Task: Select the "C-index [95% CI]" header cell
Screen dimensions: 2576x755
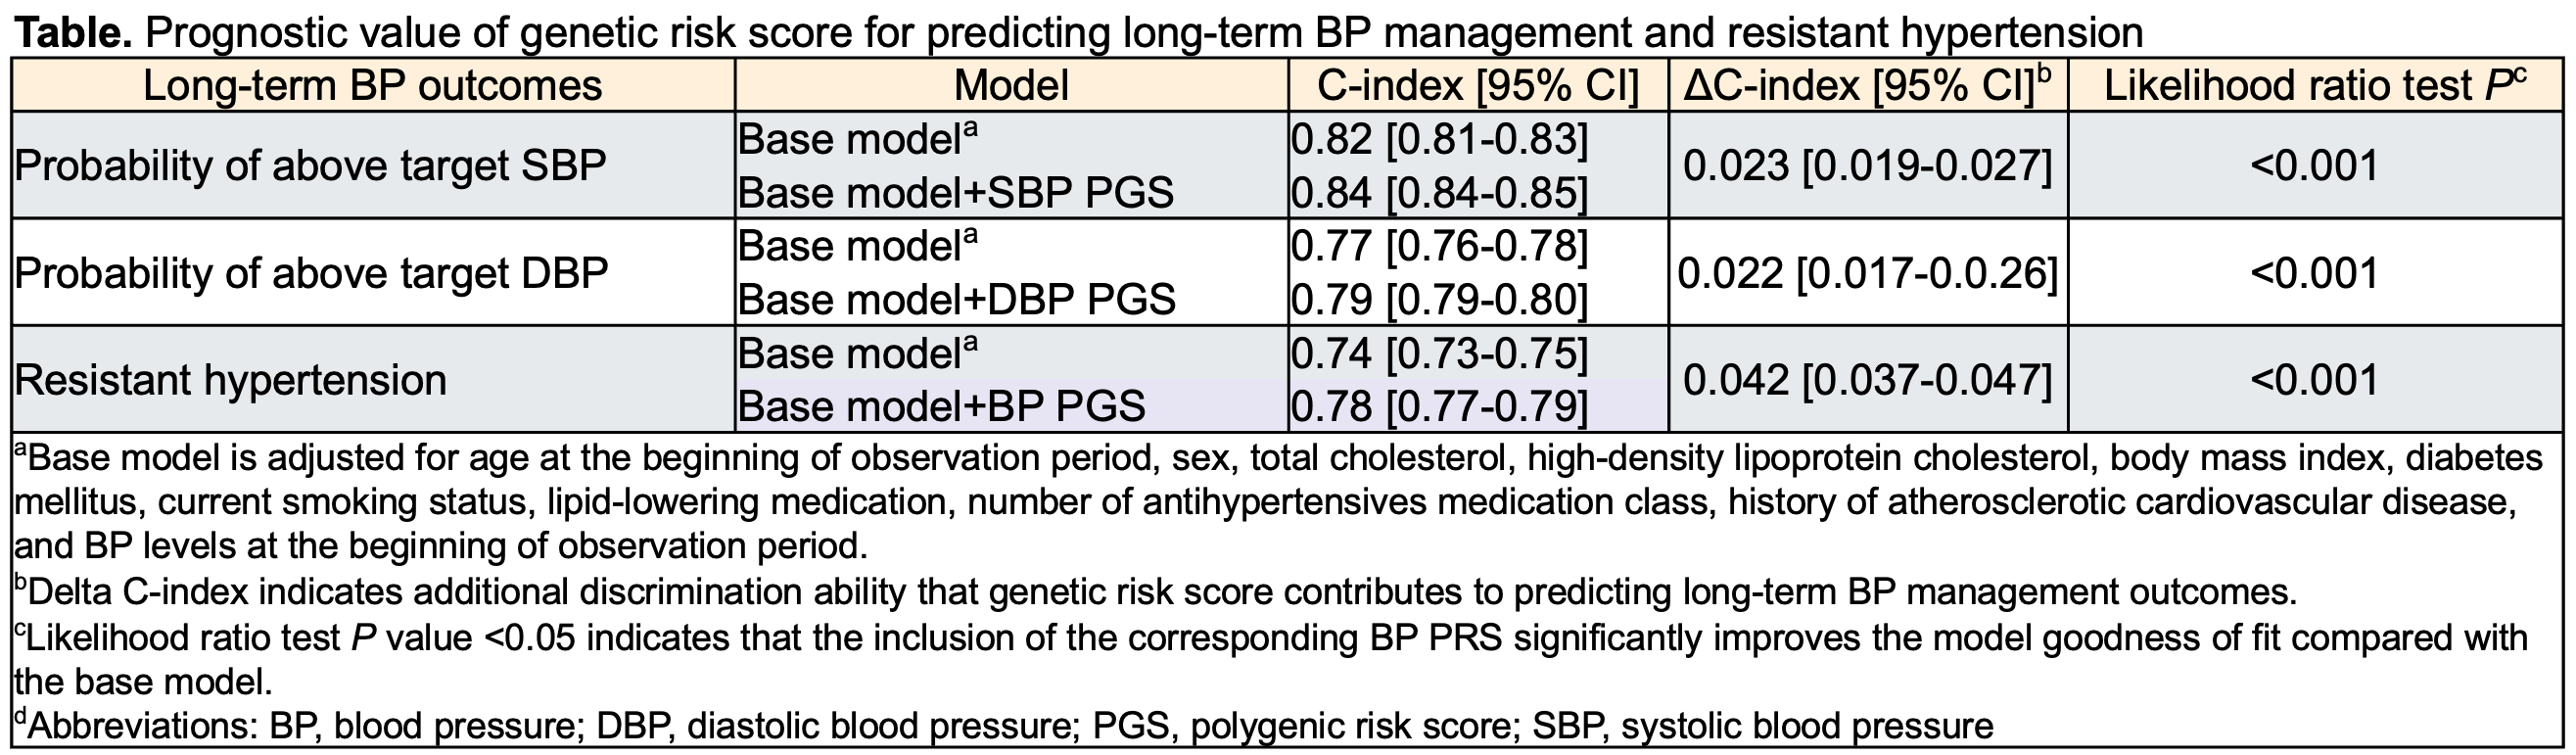Action: pyautogui.click(x=1477, y=86)
